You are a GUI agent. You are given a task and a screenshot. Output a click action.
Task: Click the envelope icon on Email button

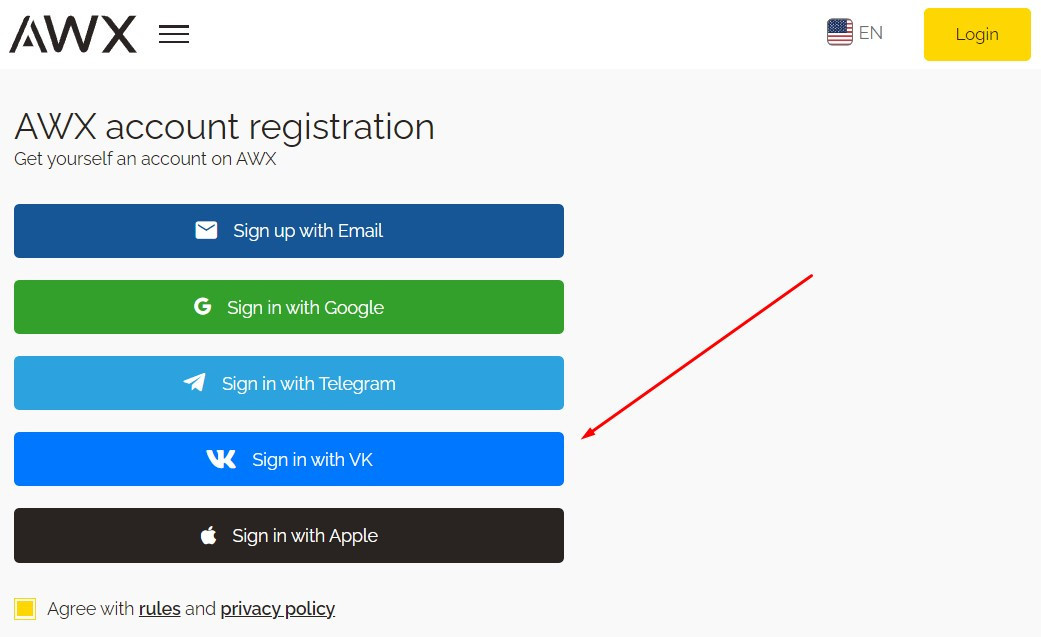[206, 231]
